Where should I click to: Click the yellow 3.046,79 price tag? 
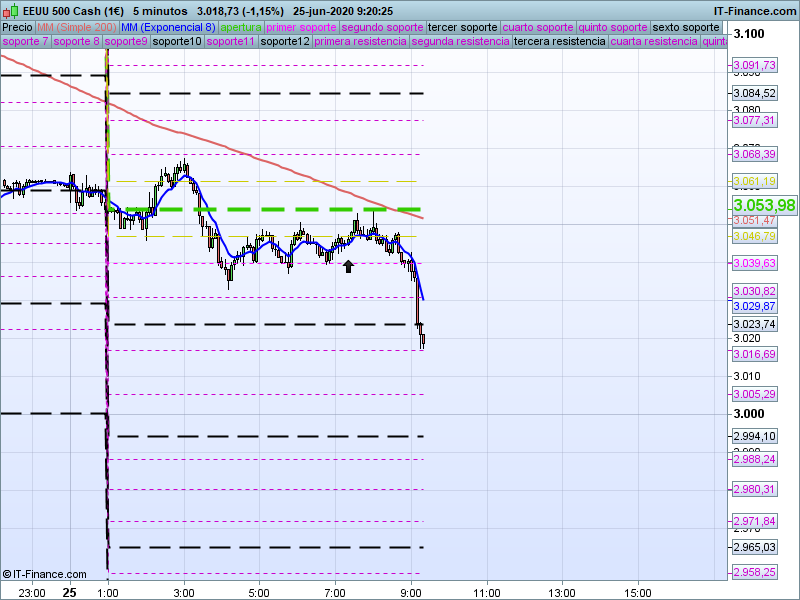[x=755, y=236]
